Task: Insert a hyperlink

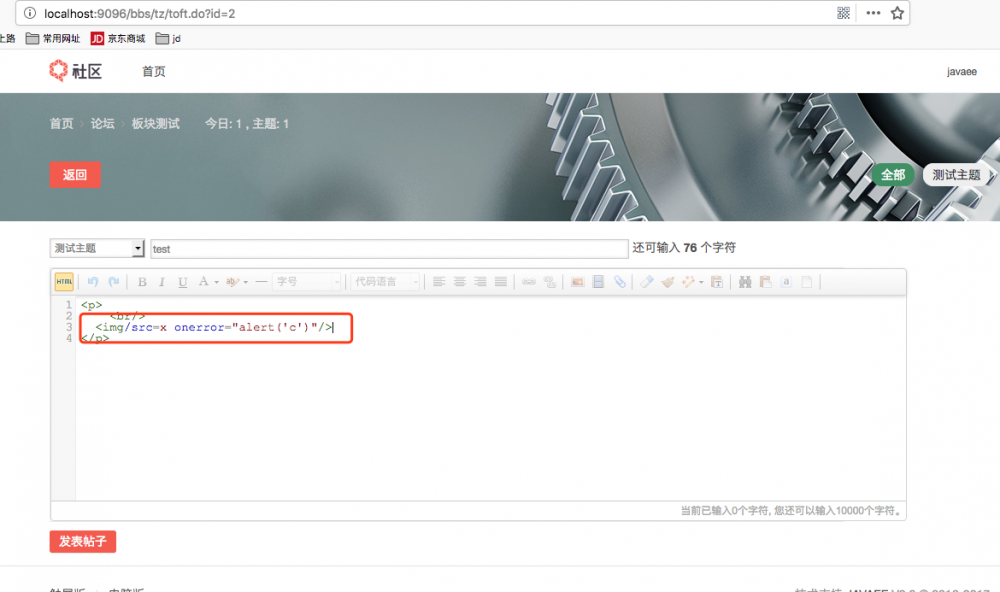Action: 529,282
